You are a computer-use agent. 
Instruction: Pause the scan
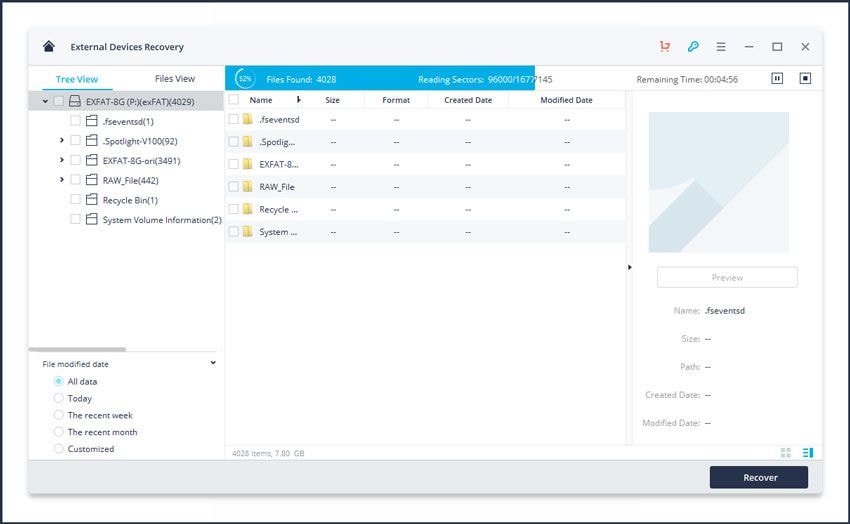(x=777, y=79)
